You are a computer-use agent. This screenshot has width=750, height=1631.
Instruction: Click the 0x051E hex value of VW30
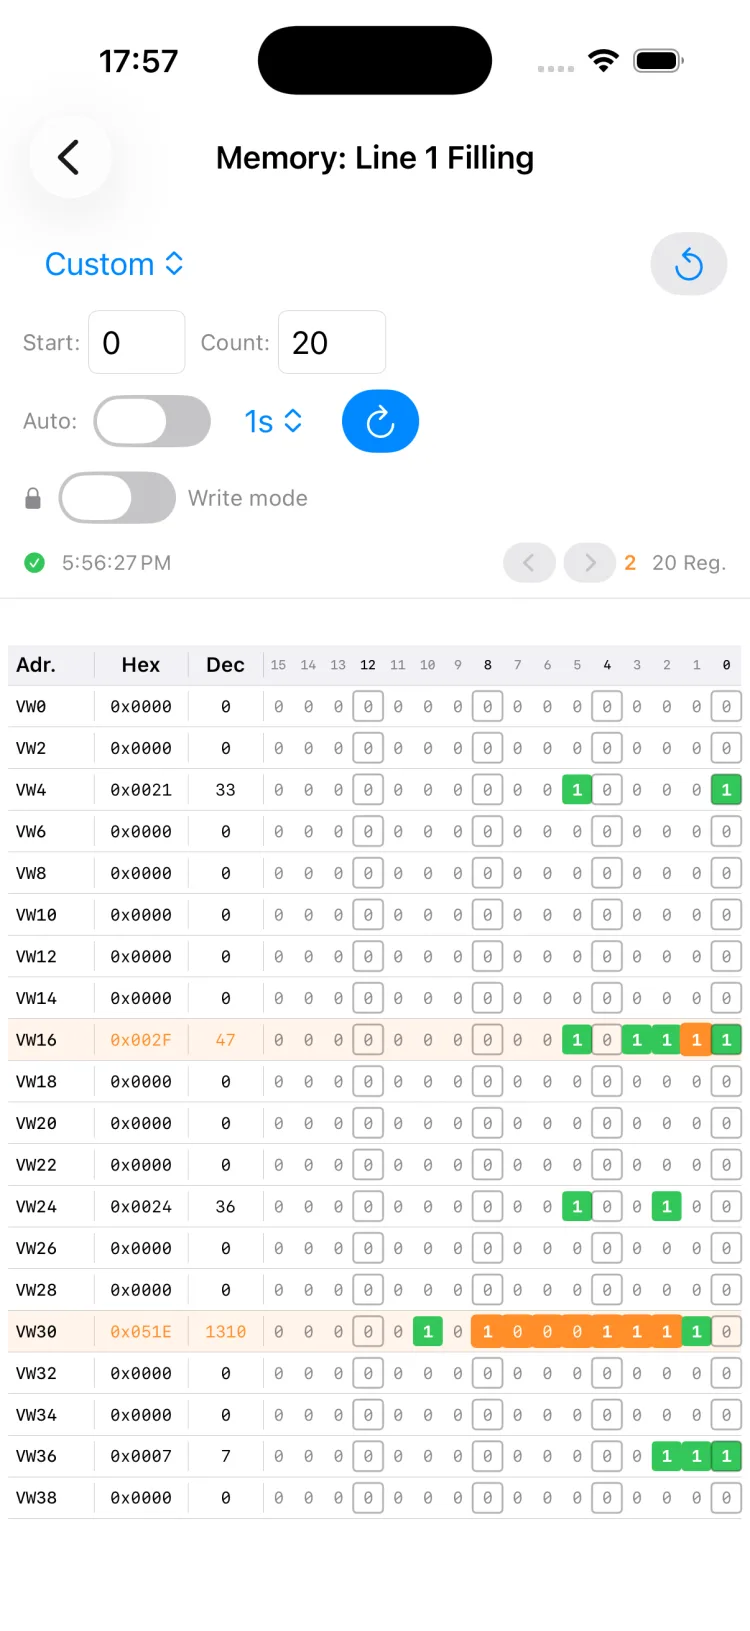(x=141, y=1332)
